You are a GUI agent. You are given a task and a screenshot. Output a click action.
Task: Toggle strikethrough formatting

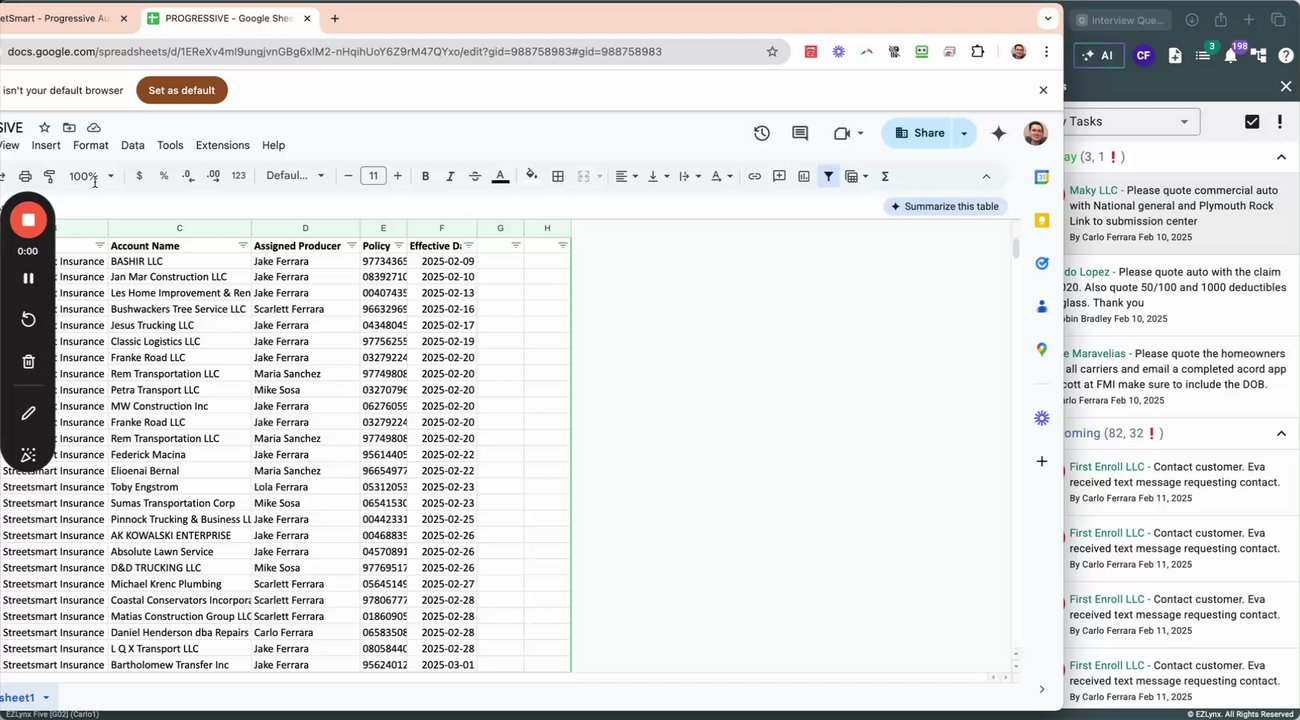[x=475, y=176]
